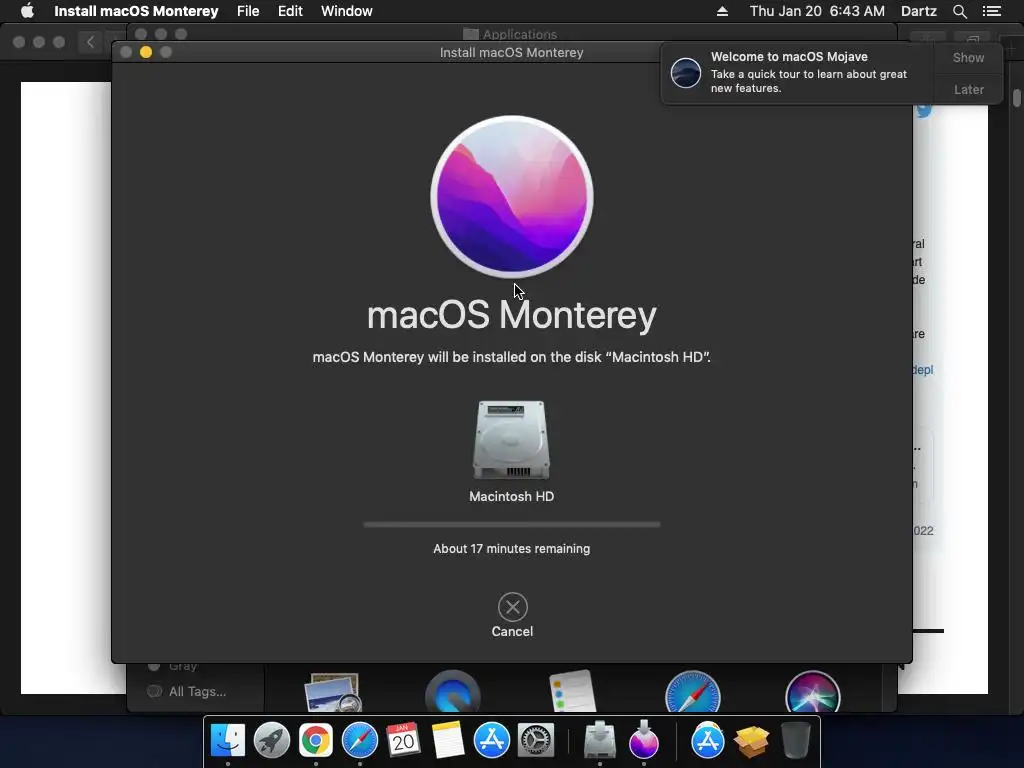Viewport: 1024px width, 768px height.
Task: Click the background window scrollbar
Action: [1017, 98]
